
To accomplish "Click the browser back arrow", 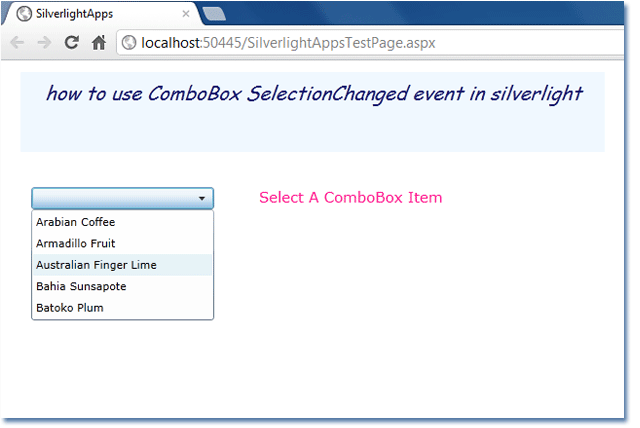I will click(x=17, y=42).
